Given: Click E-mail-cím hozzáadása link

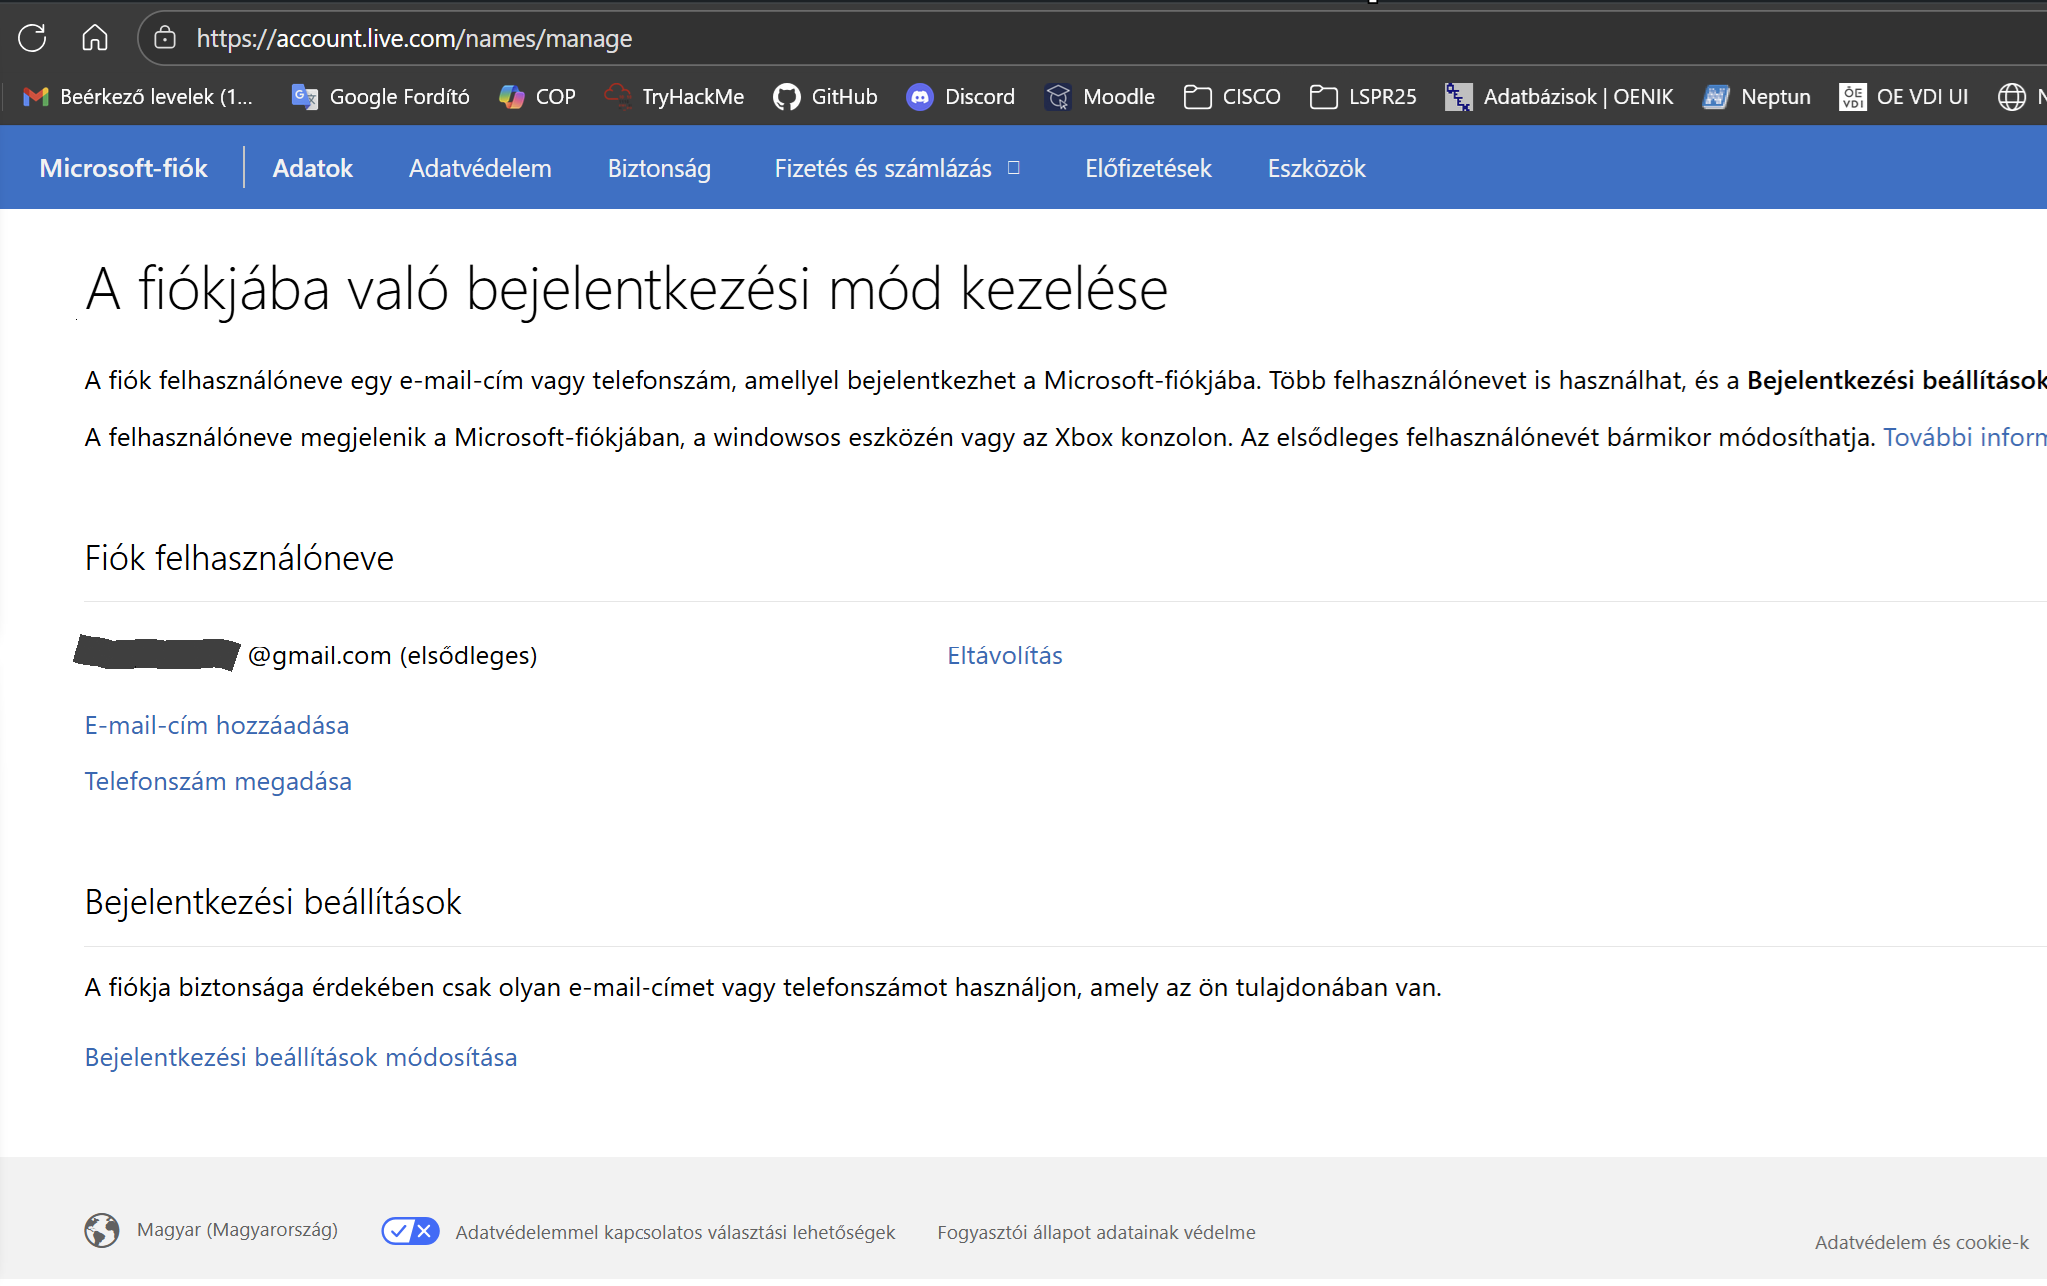Looking at the screenshot, I should pos(217,725).
